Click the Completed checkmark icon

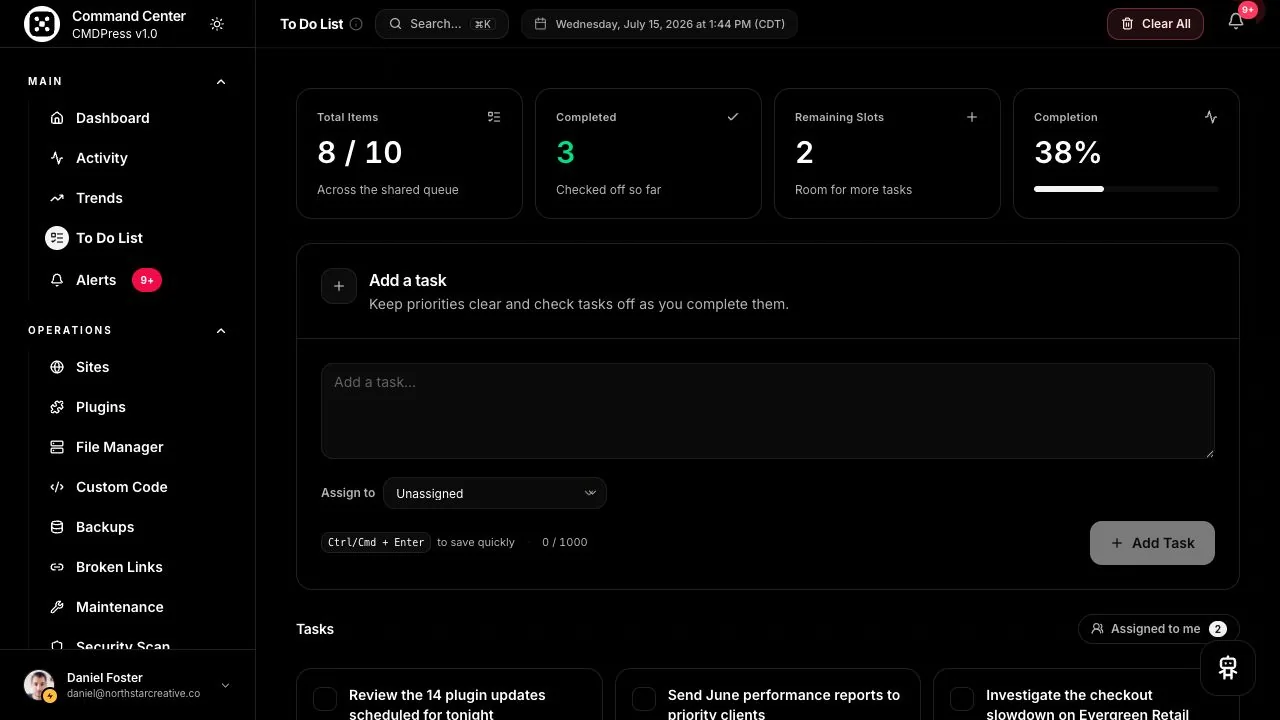[x=733, y=117]
